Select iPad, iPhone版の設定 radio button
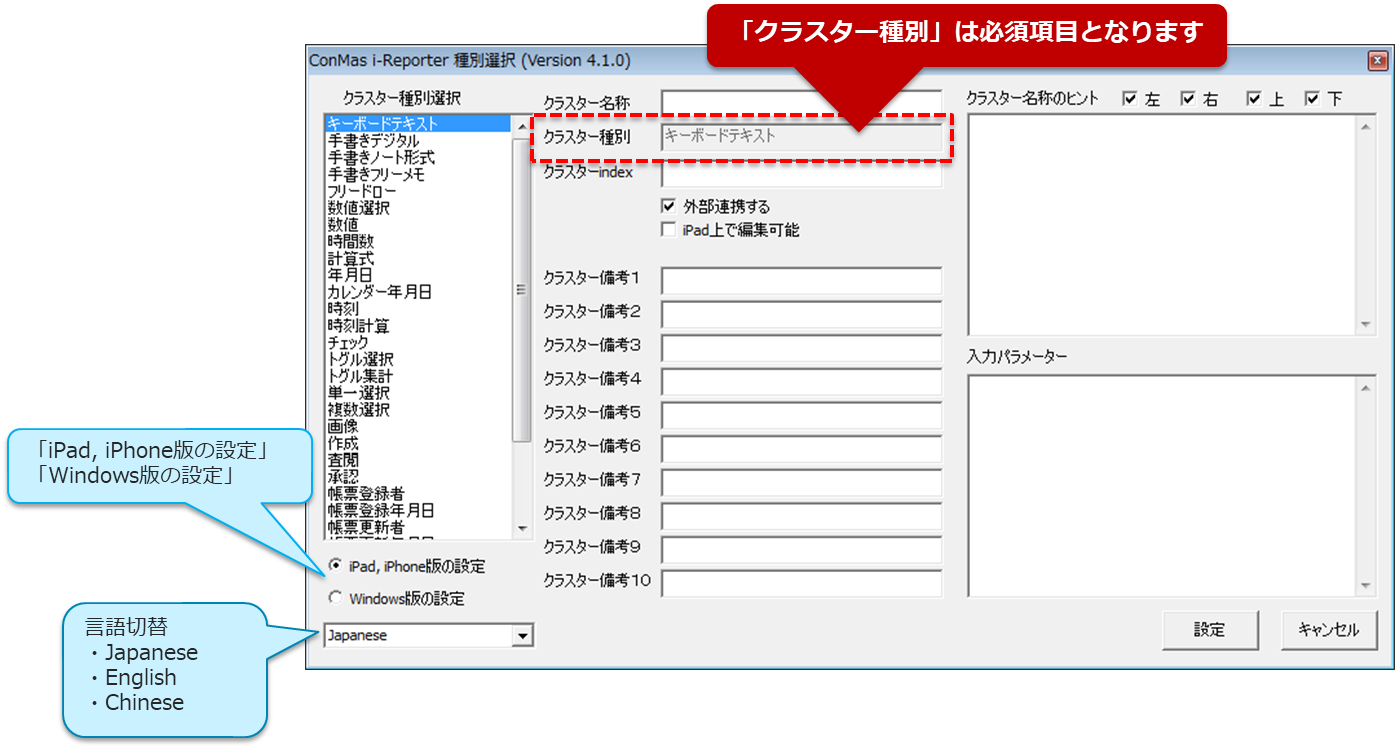This screenshot has height=748, width=1395. 336,566
